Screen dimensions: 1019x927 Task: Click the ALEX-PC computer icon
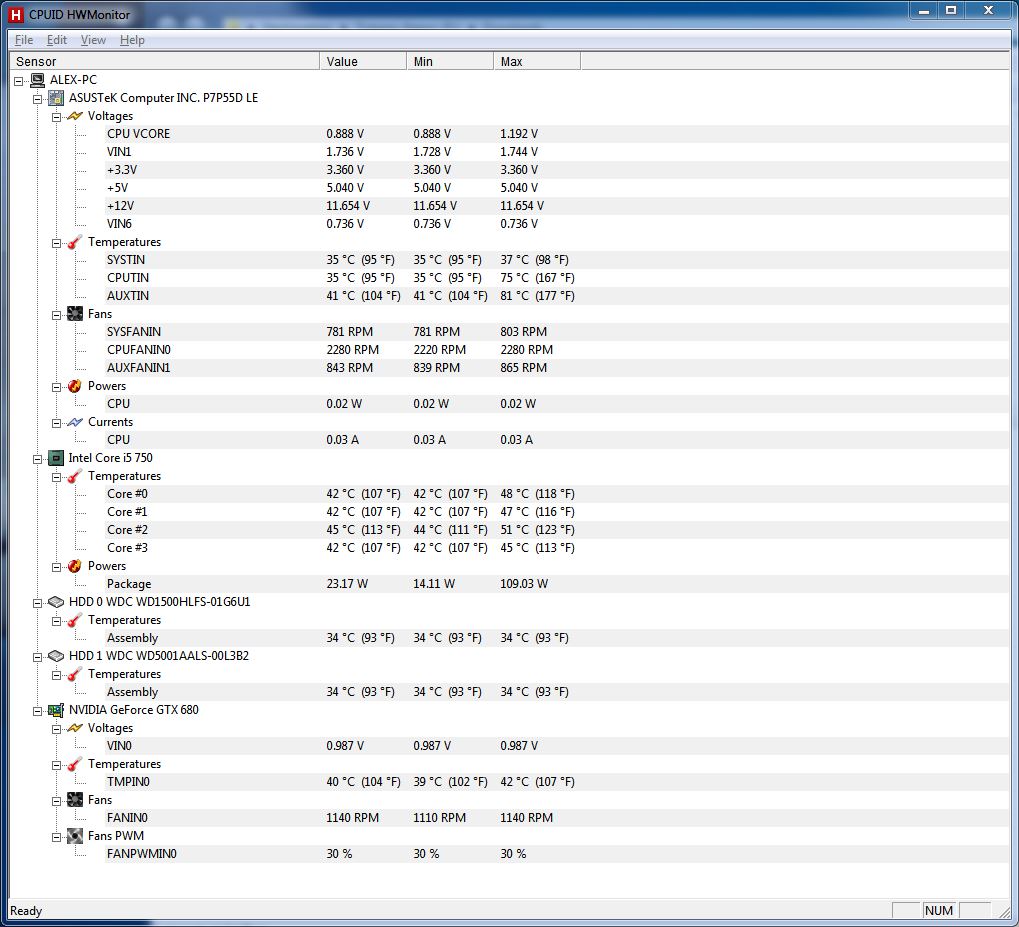(38, 80)
